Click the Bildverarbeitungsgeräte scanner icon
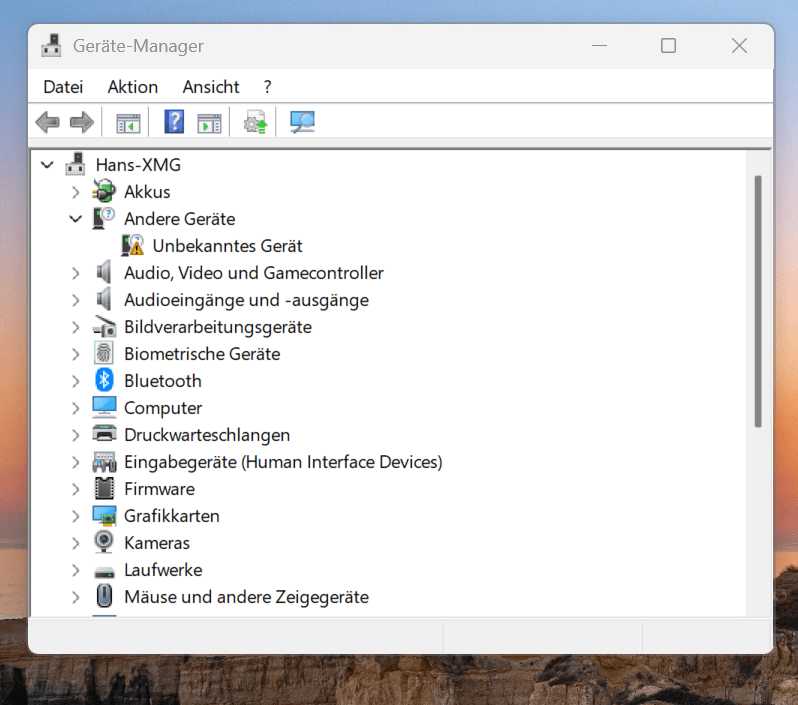Viewport: 798px width, 705px height. (x=104, y=327)
